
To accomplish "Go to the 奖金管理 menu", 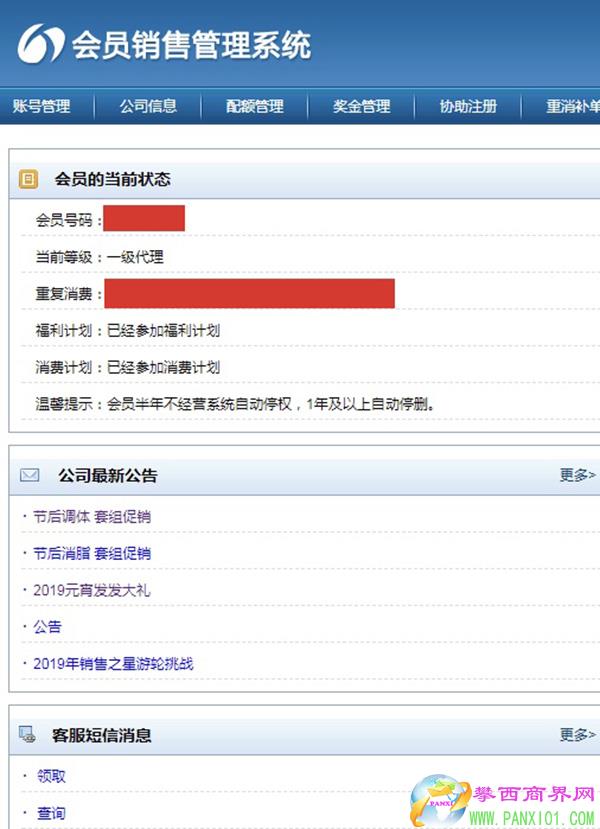I will [361, 107].
